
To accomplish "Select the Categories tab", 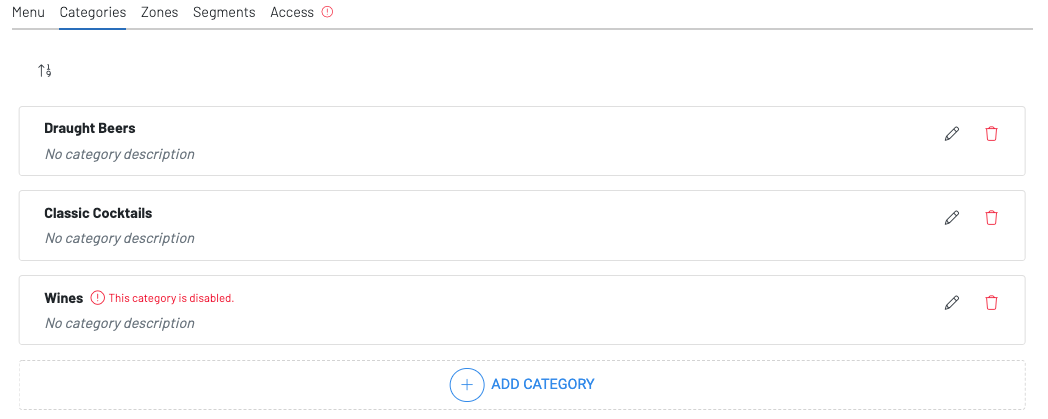I will tap(92, 13).
